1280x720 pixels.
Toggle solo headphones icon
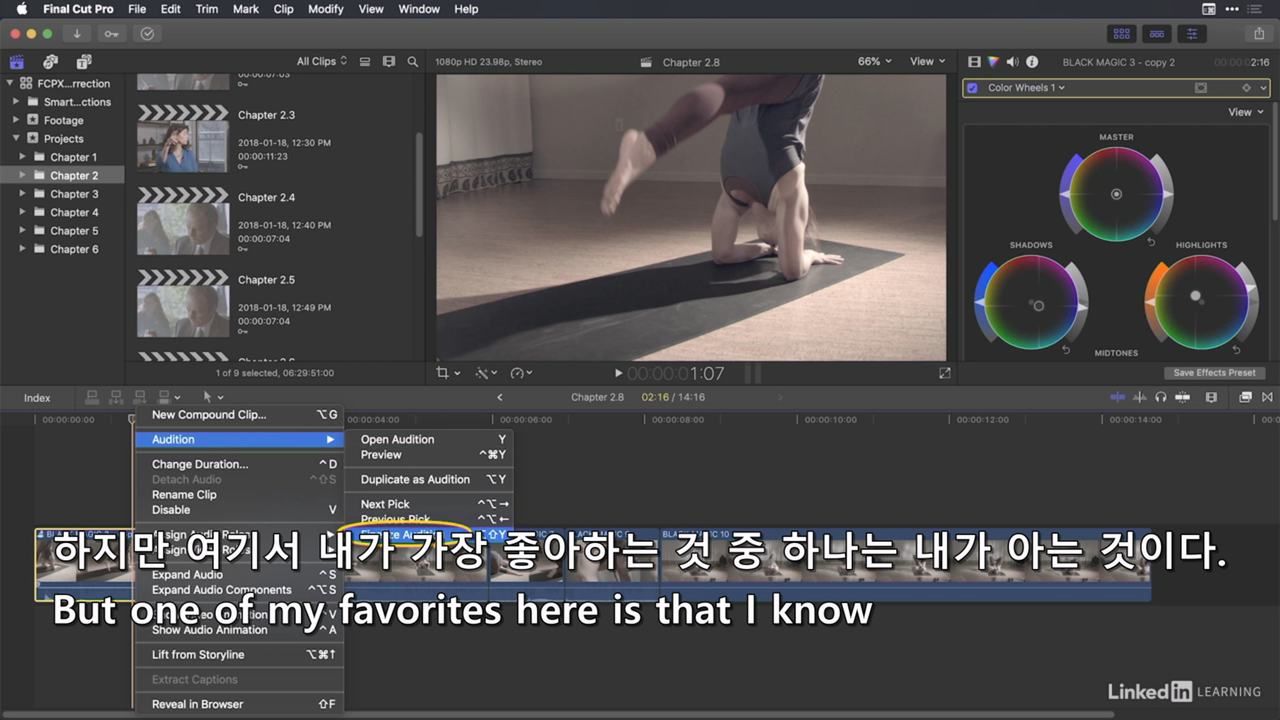[1160, 398]
